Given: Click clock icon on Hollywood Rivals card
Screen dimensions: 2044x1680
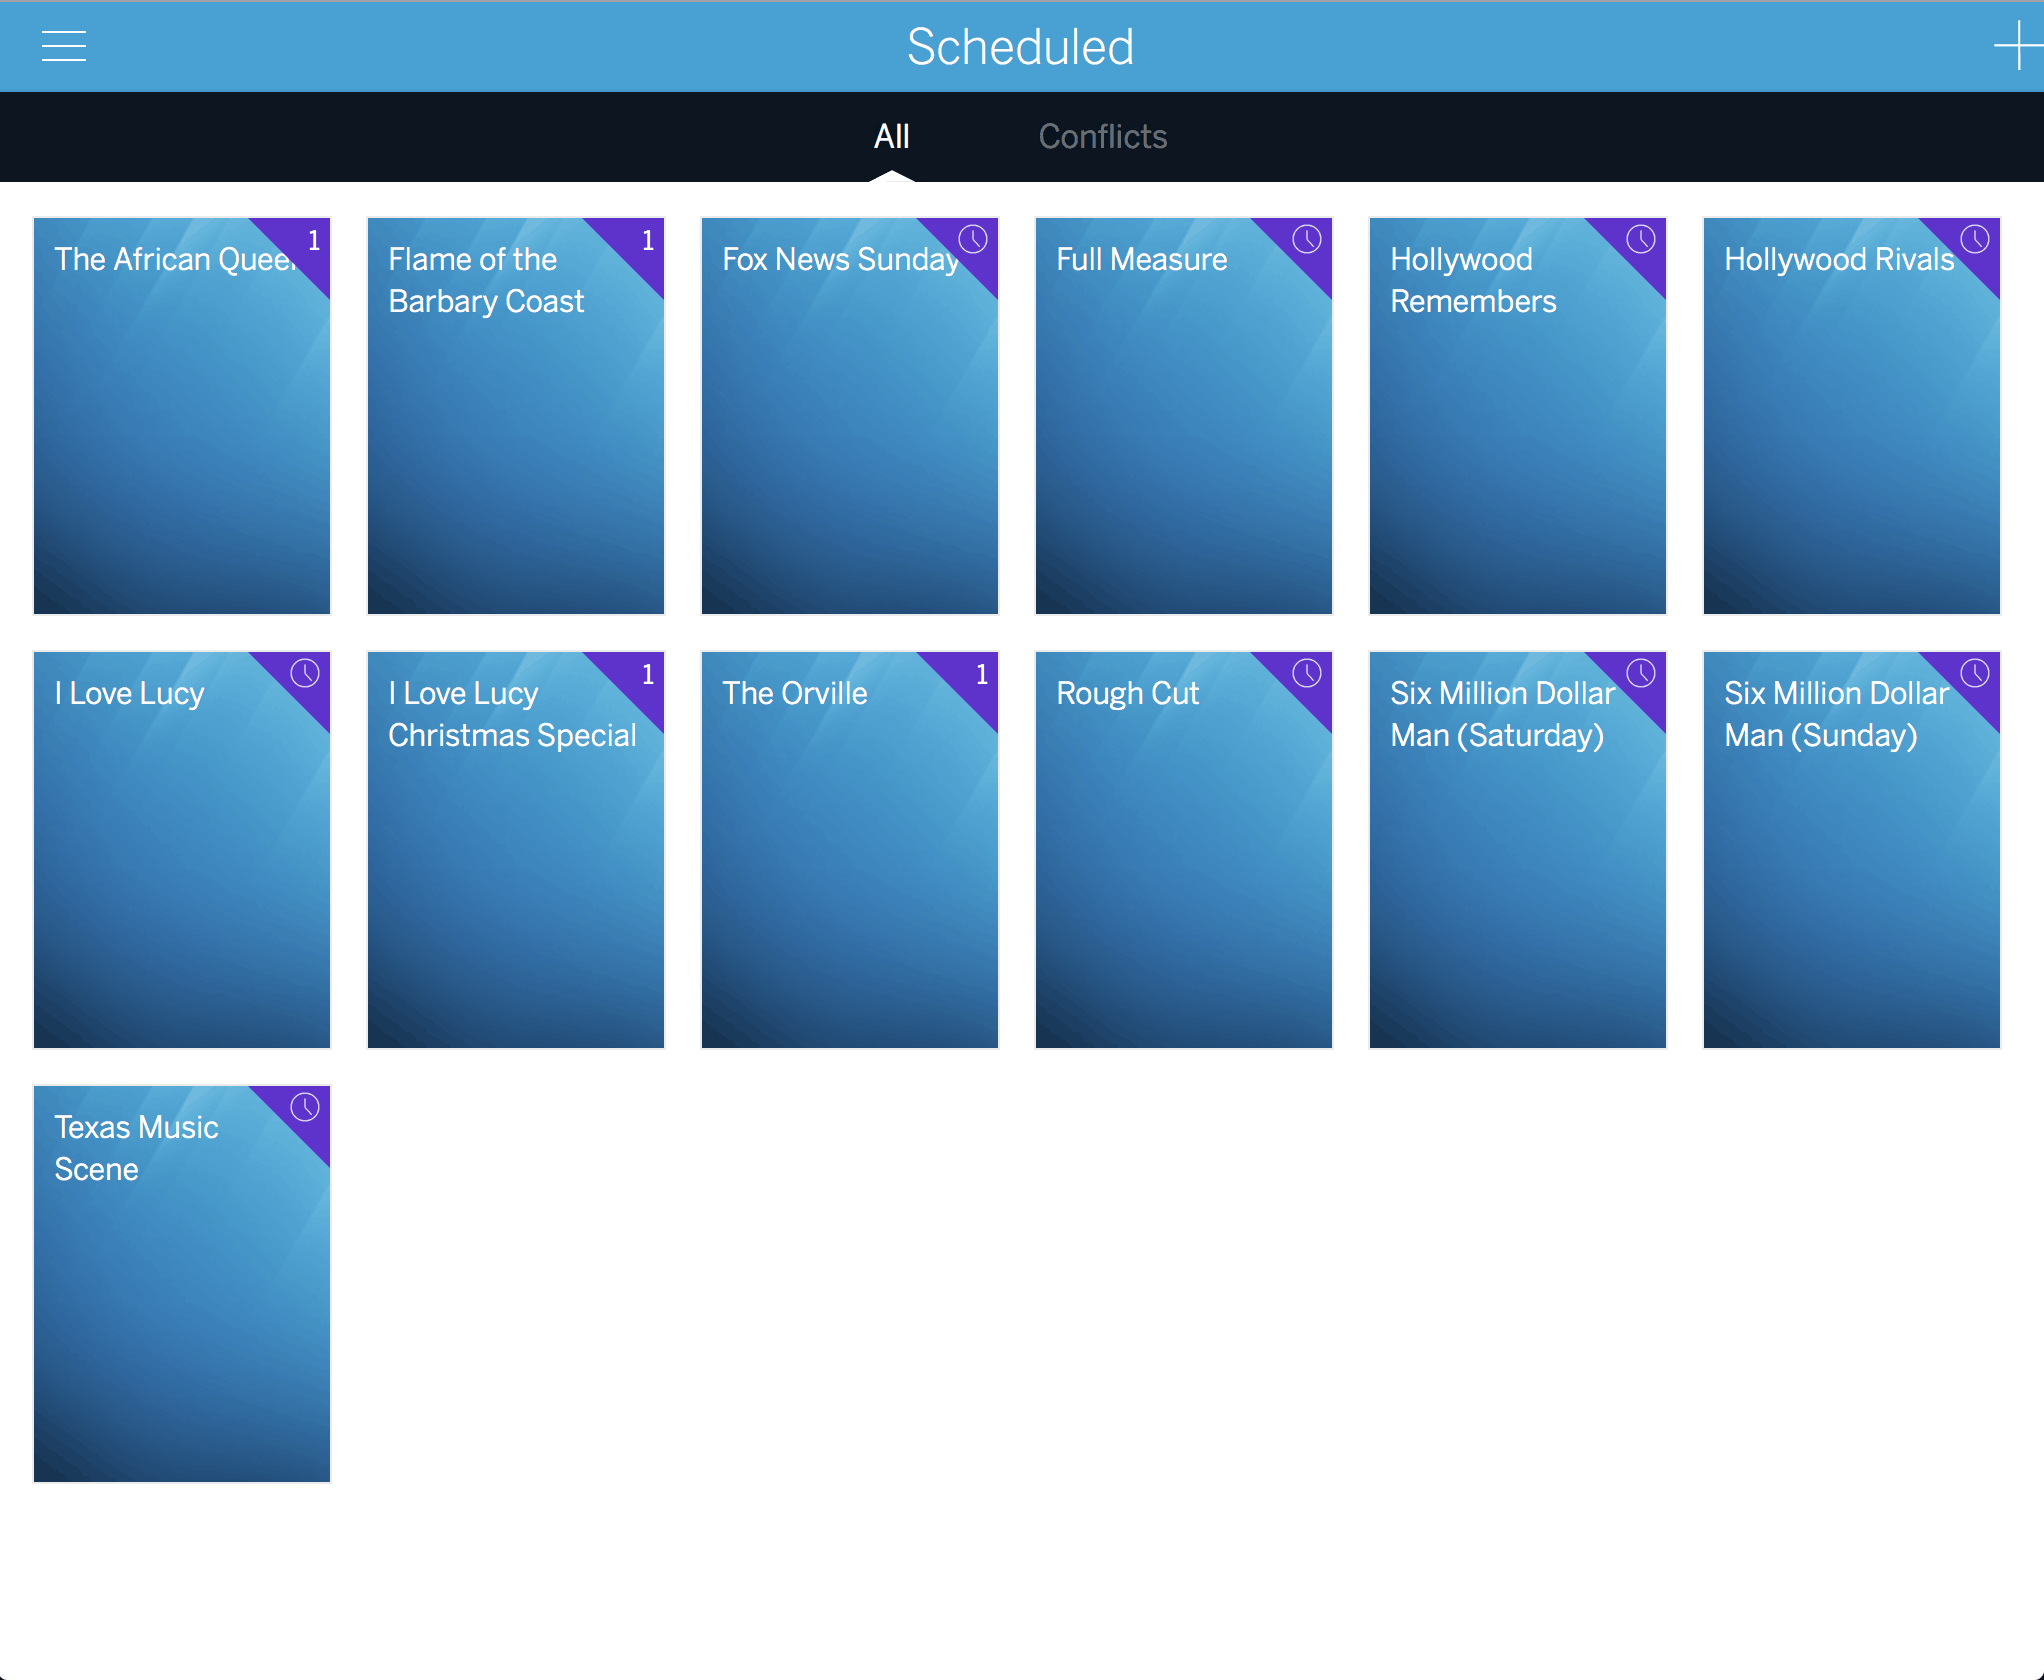Looking at the screenshot, I should pos(1975,239).
